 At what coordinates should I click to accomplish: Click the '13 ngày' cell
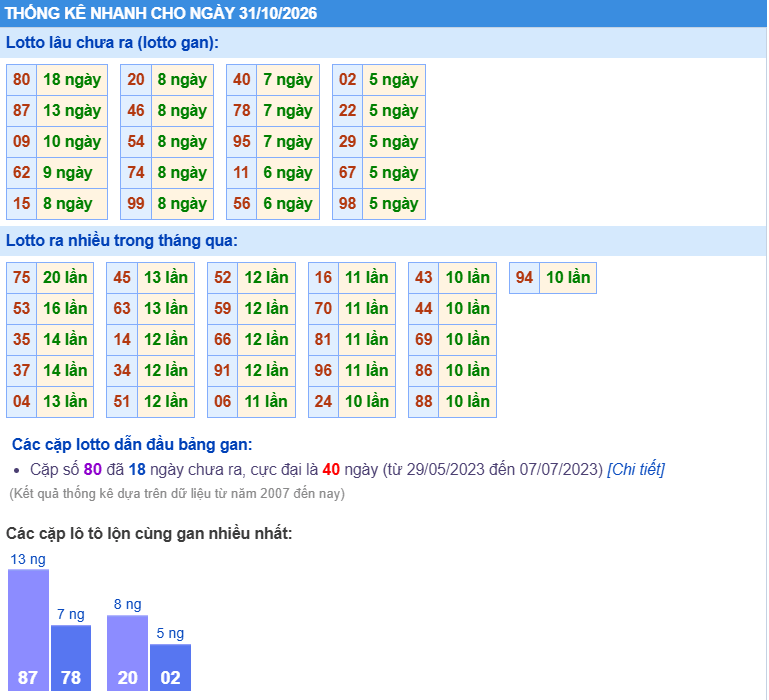(x=72, y=110)
